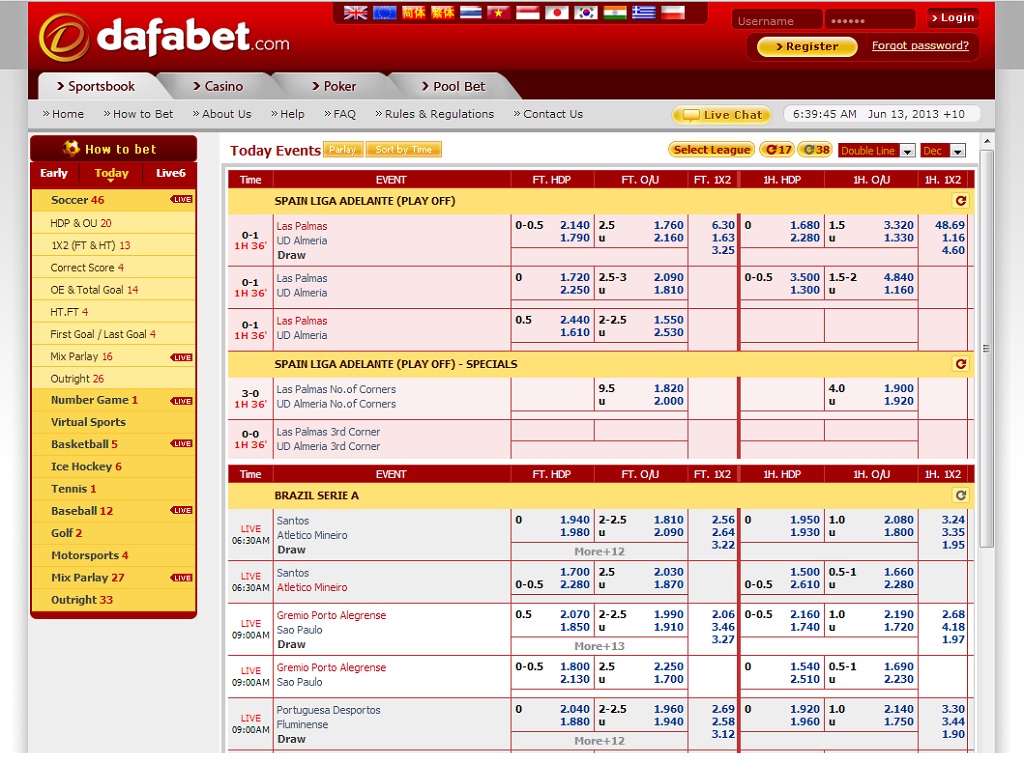Screen dimensions: 1024x768
Task: Open Number Game 1 in the sidebar
Action: tap(114, 400)
